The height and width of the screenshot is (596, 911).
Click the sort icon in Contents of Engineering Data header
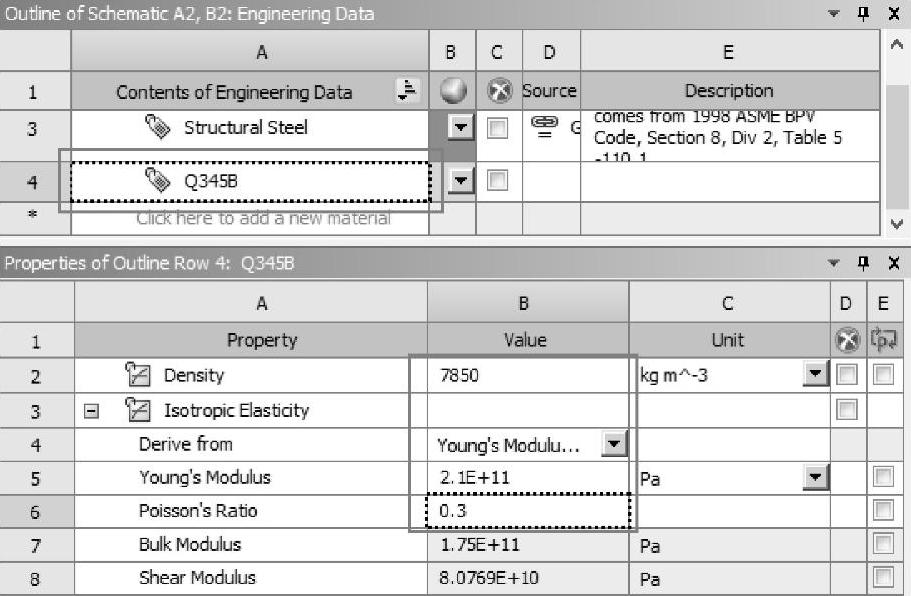(407, 90)
